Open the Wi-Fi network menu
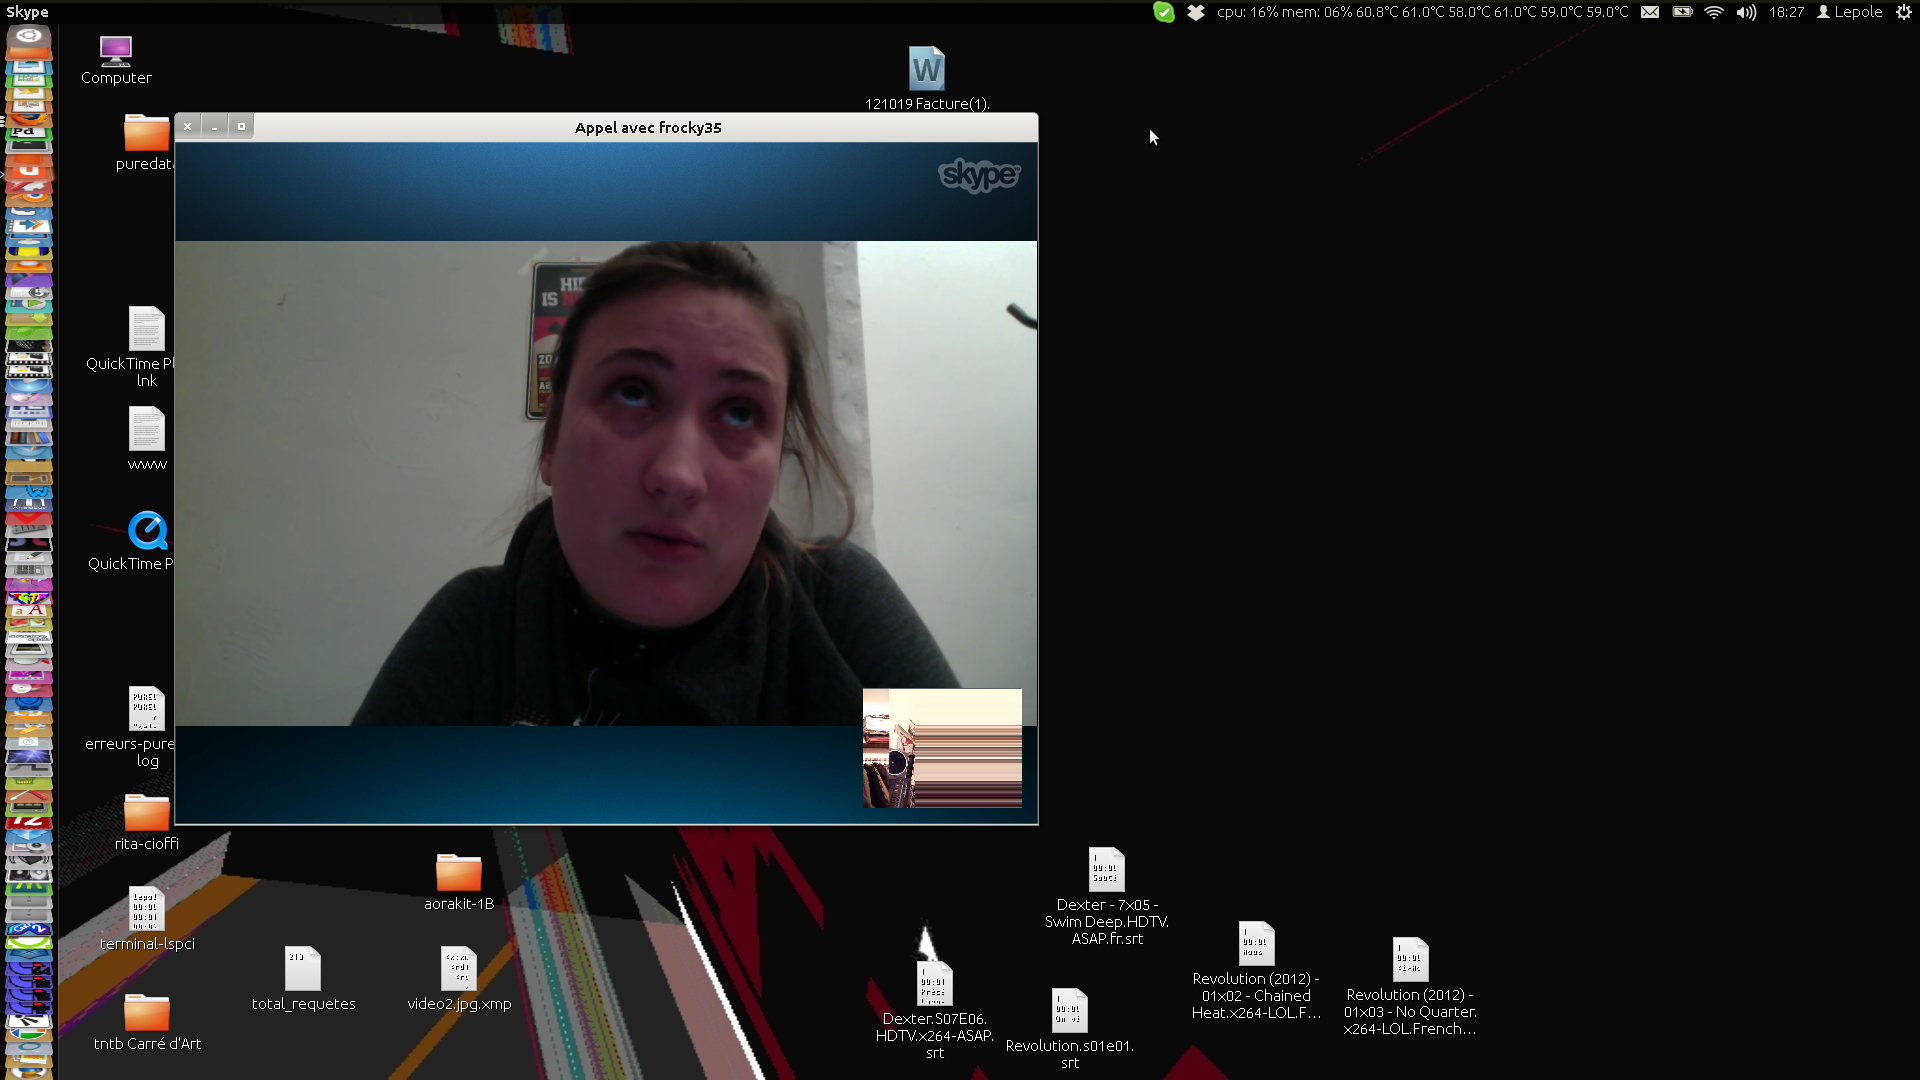This screenshot has width=1920, height=1080. [1714, 12]
